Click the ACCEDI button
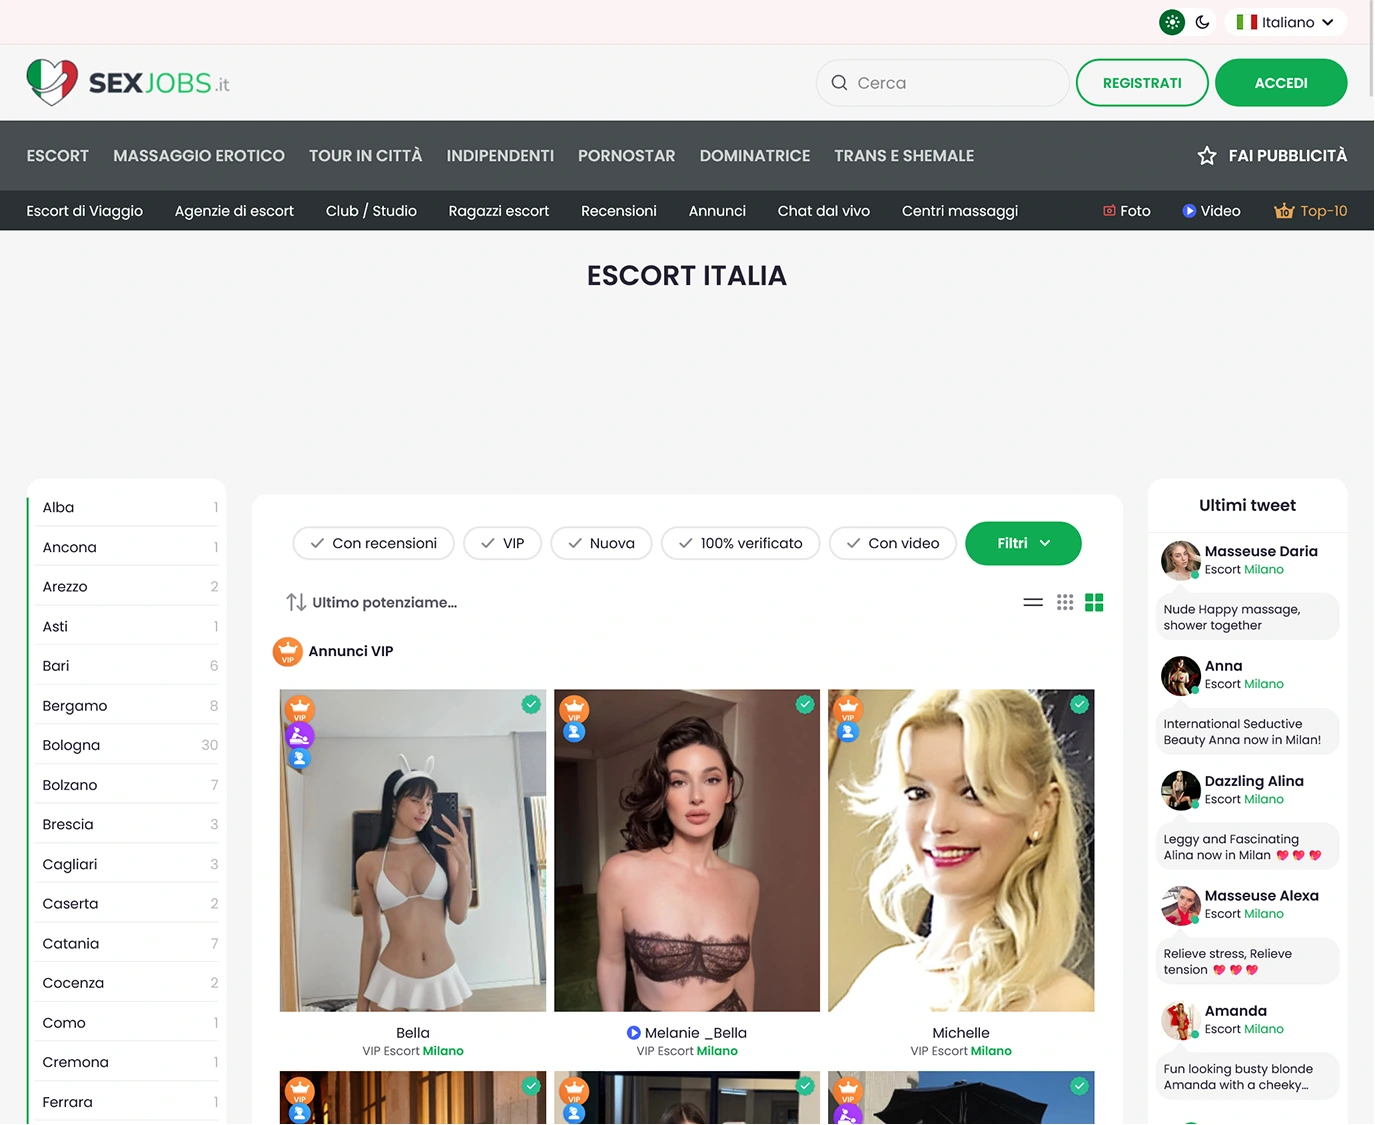Viewport: 1375px width, 1125px height. point(1281,83)
